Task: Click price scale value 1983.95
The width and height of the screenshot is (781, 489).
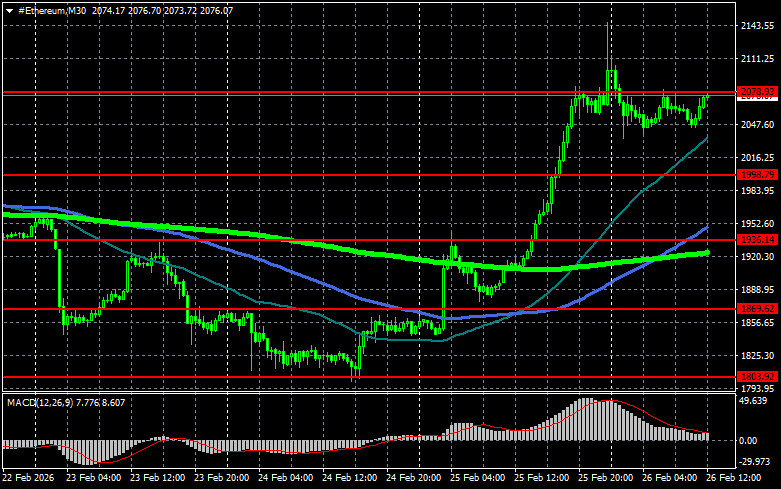Action: tap(757, 191)
